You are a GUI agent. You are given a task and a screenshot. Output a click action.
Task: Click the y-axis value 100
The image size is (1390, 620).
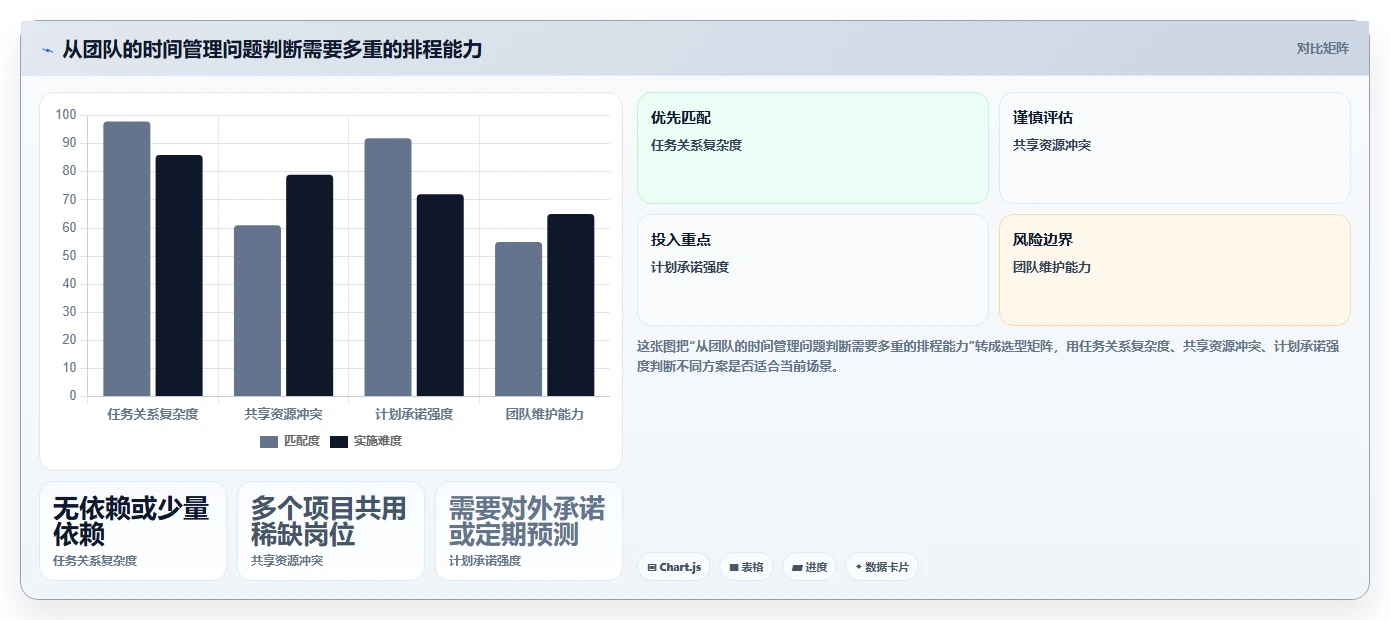[x=66, y=115]
